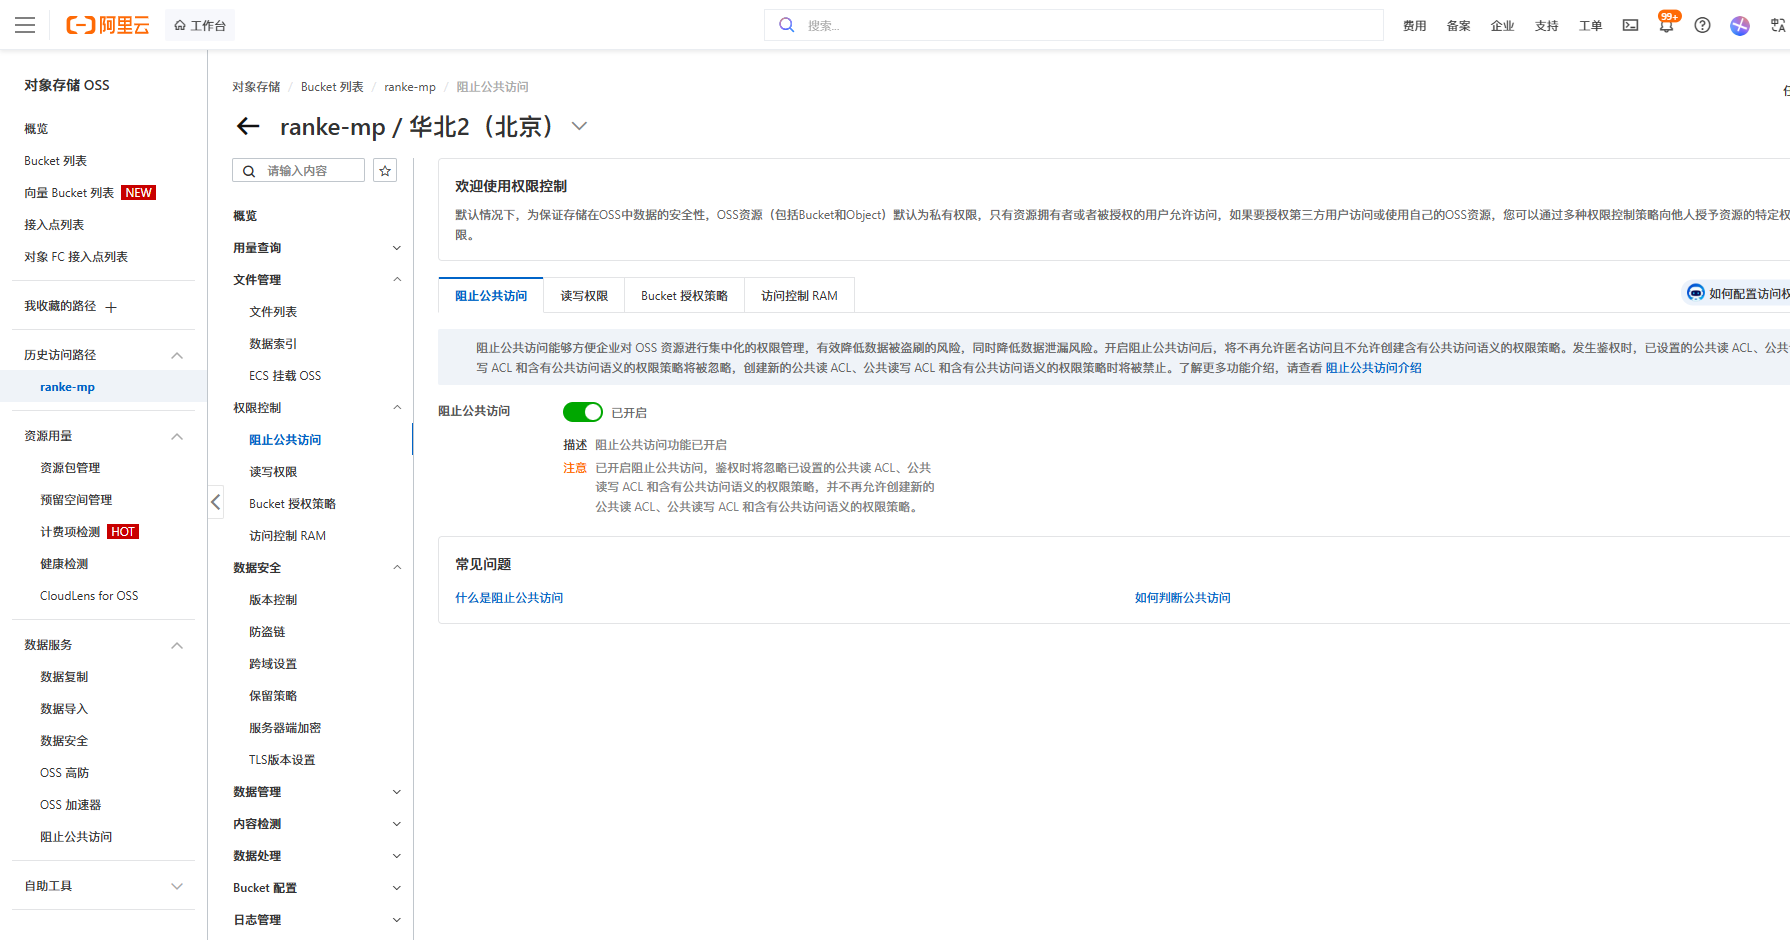Open 服务器端加密 menu item
The height and width of the screenshot is (940, 1790).
(285, 728)
